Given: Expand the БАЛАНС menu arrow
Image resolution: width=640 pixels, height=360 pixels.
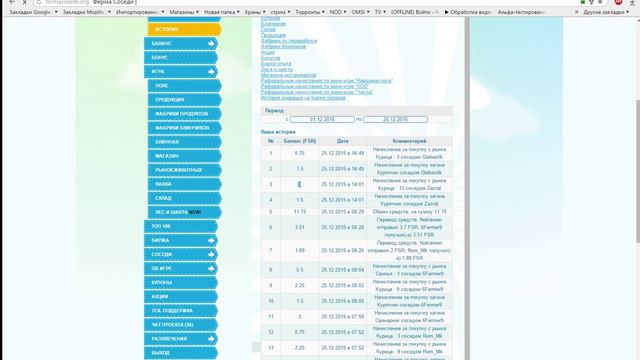Looking at the screenshot, I should point(211,43).
